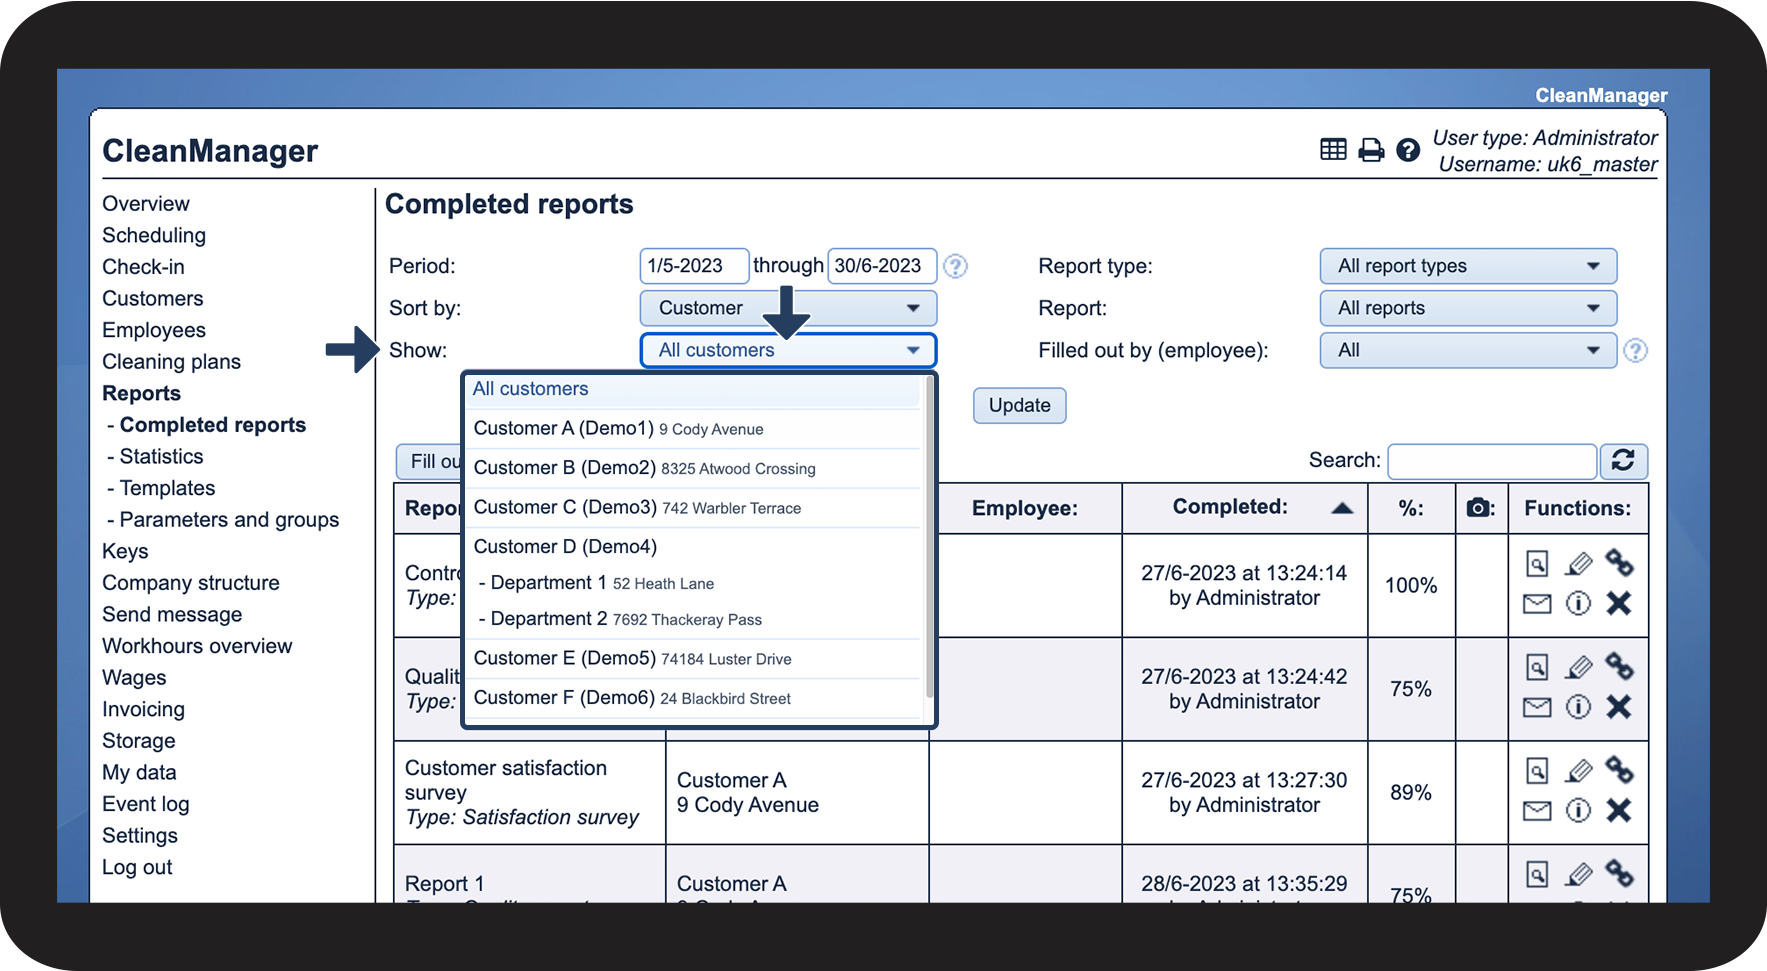Viewport: 1767px width, 971px height.
Task: Click the Search input field
Action: 1491,461
